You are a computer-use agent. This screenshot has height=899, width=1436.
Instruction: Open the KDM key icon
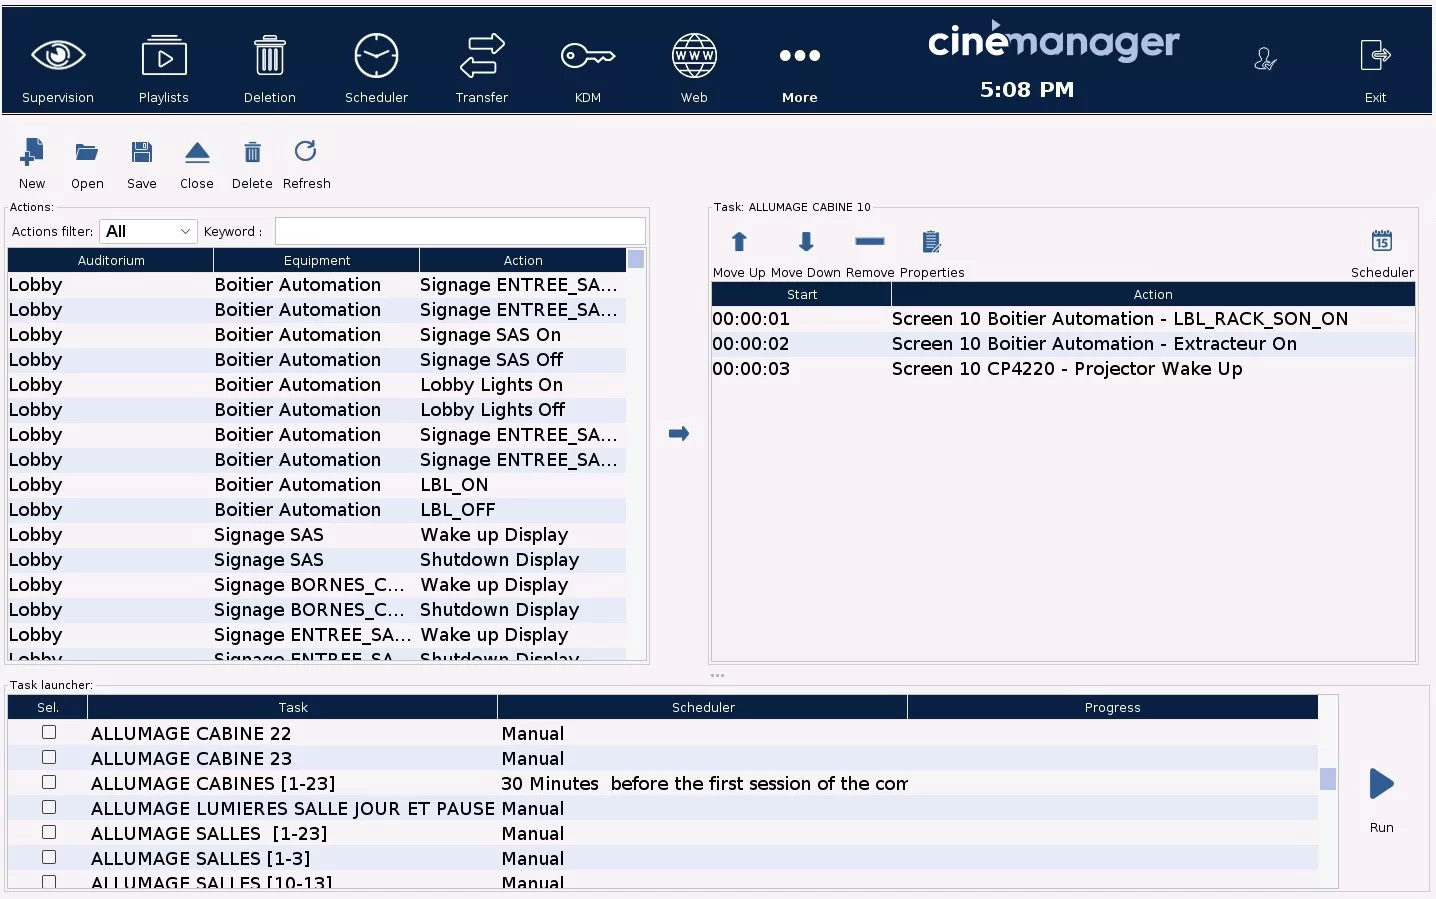[x=587, y=56]
